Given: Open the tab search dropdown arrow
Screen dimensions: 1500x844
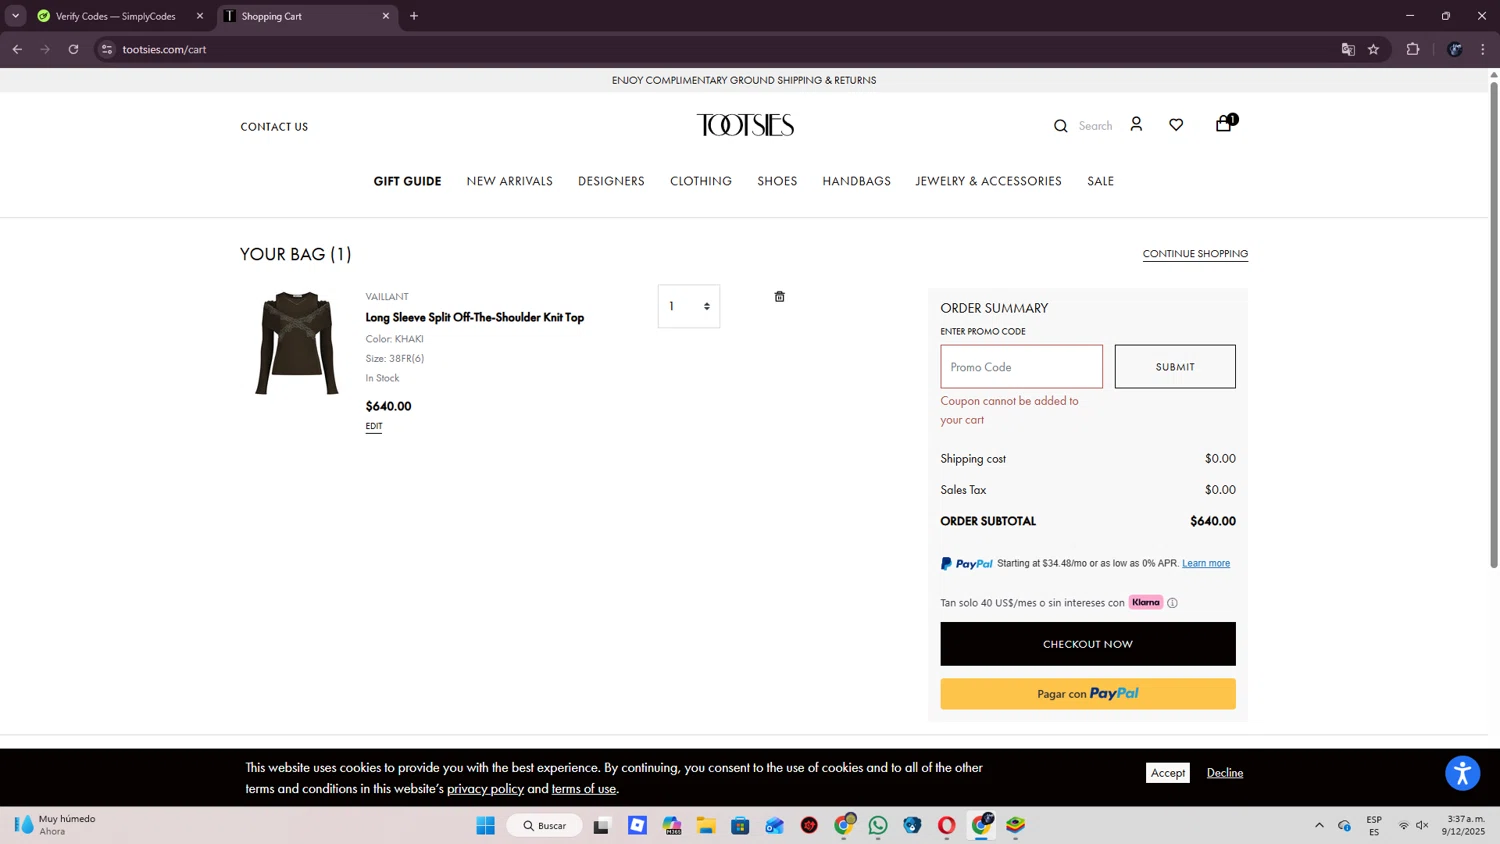Looking at the screenshot, I should (x=15, y=16).
